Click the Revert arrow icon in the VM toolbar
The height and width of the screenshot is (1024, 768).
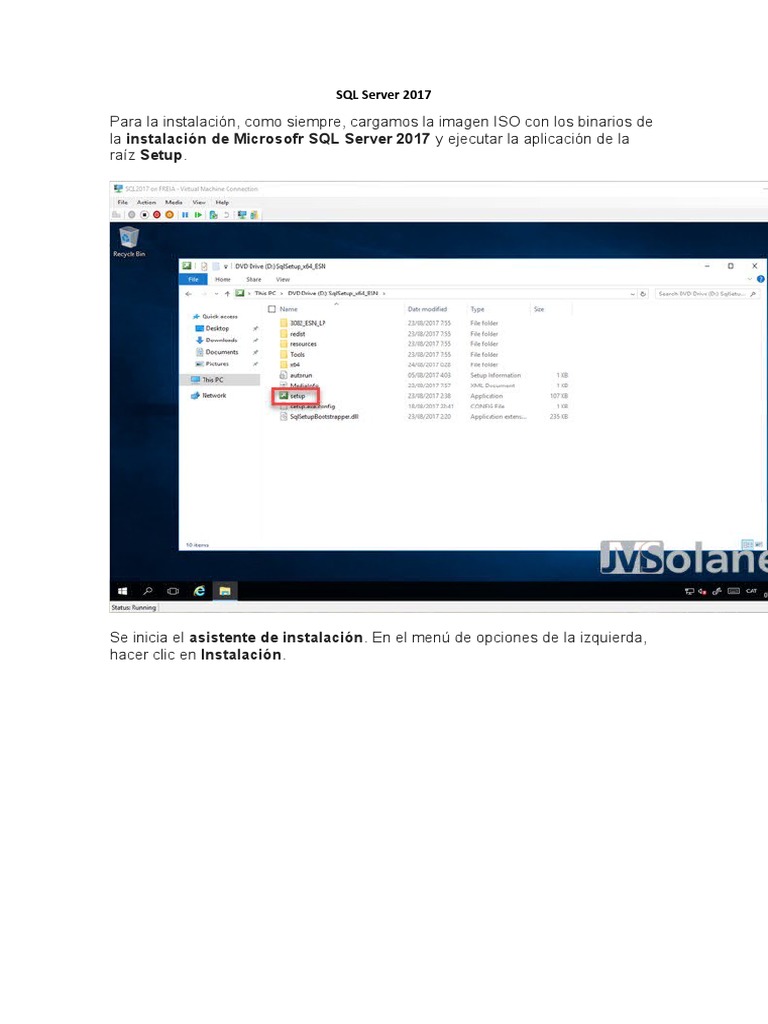click(226, 215)
